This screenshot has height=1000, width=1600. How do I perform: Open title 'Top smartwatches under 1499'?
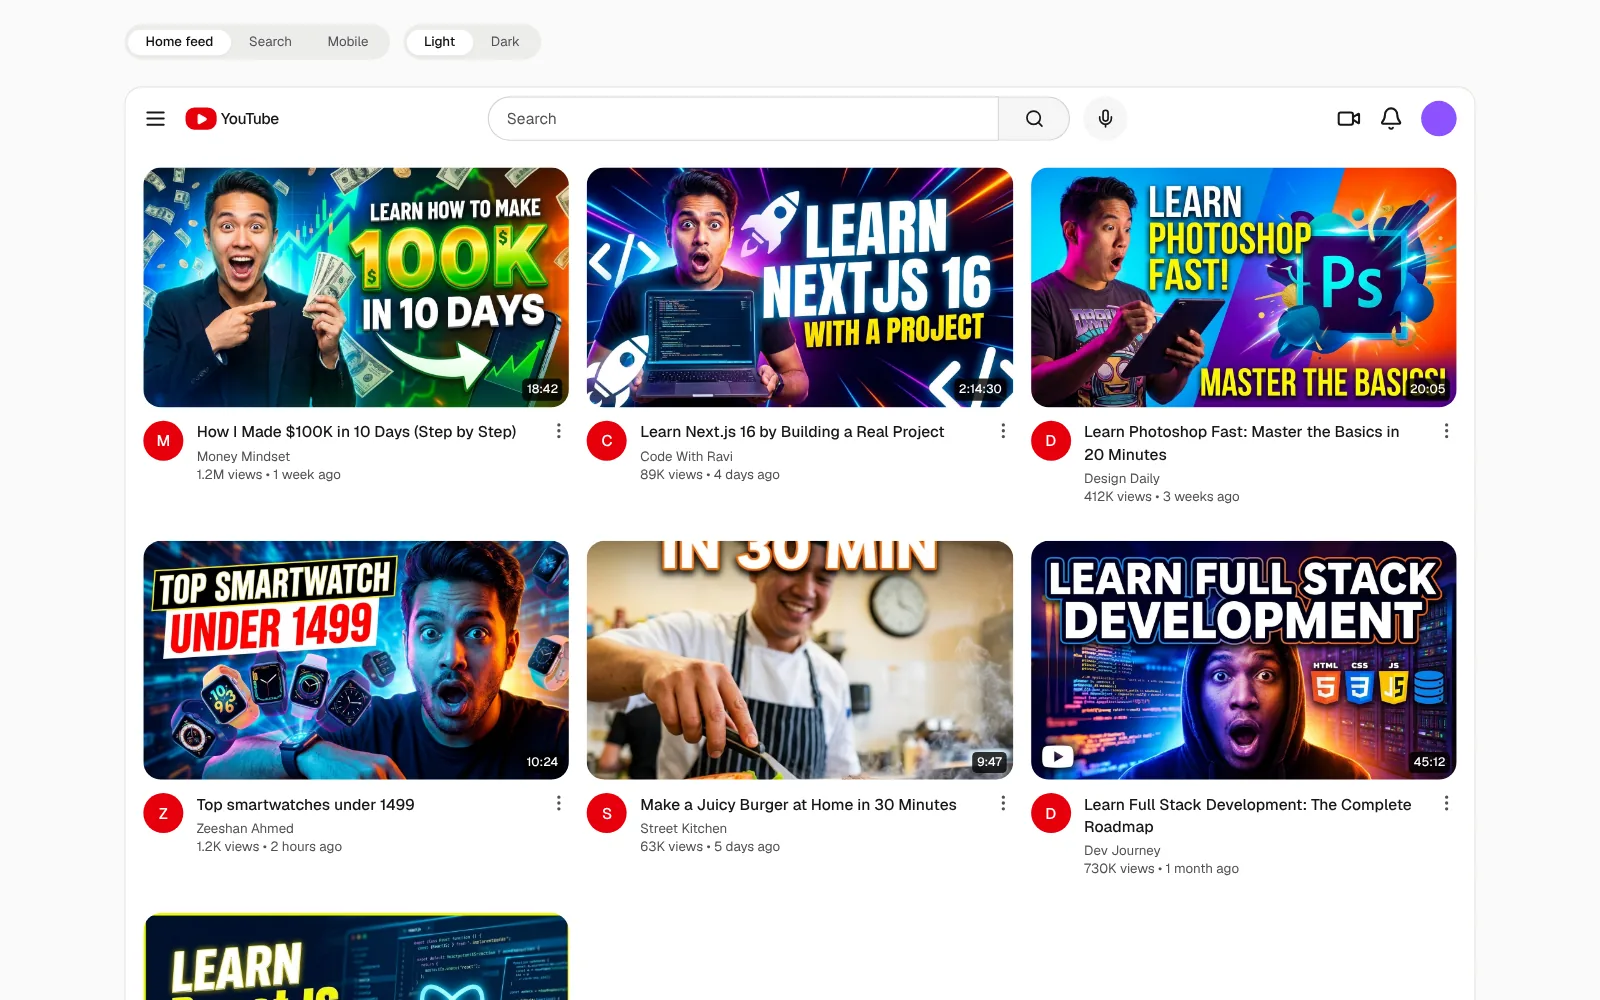pyautogui.click(x=306, y=805)
